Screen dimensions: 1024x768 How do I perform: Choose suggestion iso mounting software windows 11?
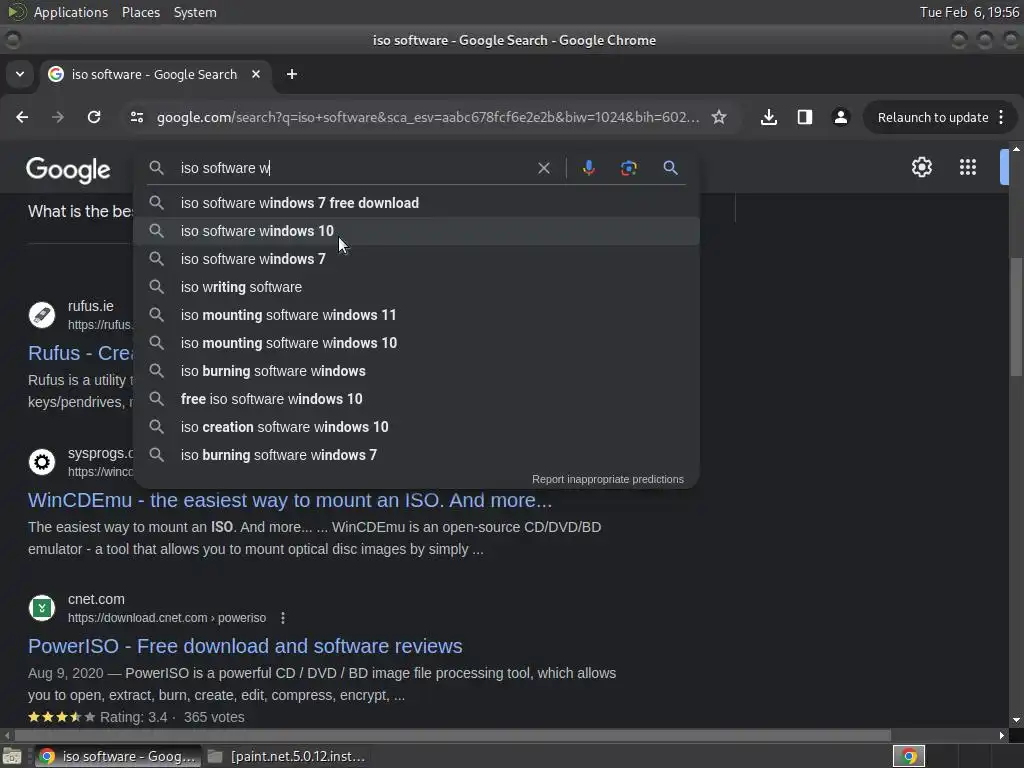click(x=417, y=315)
